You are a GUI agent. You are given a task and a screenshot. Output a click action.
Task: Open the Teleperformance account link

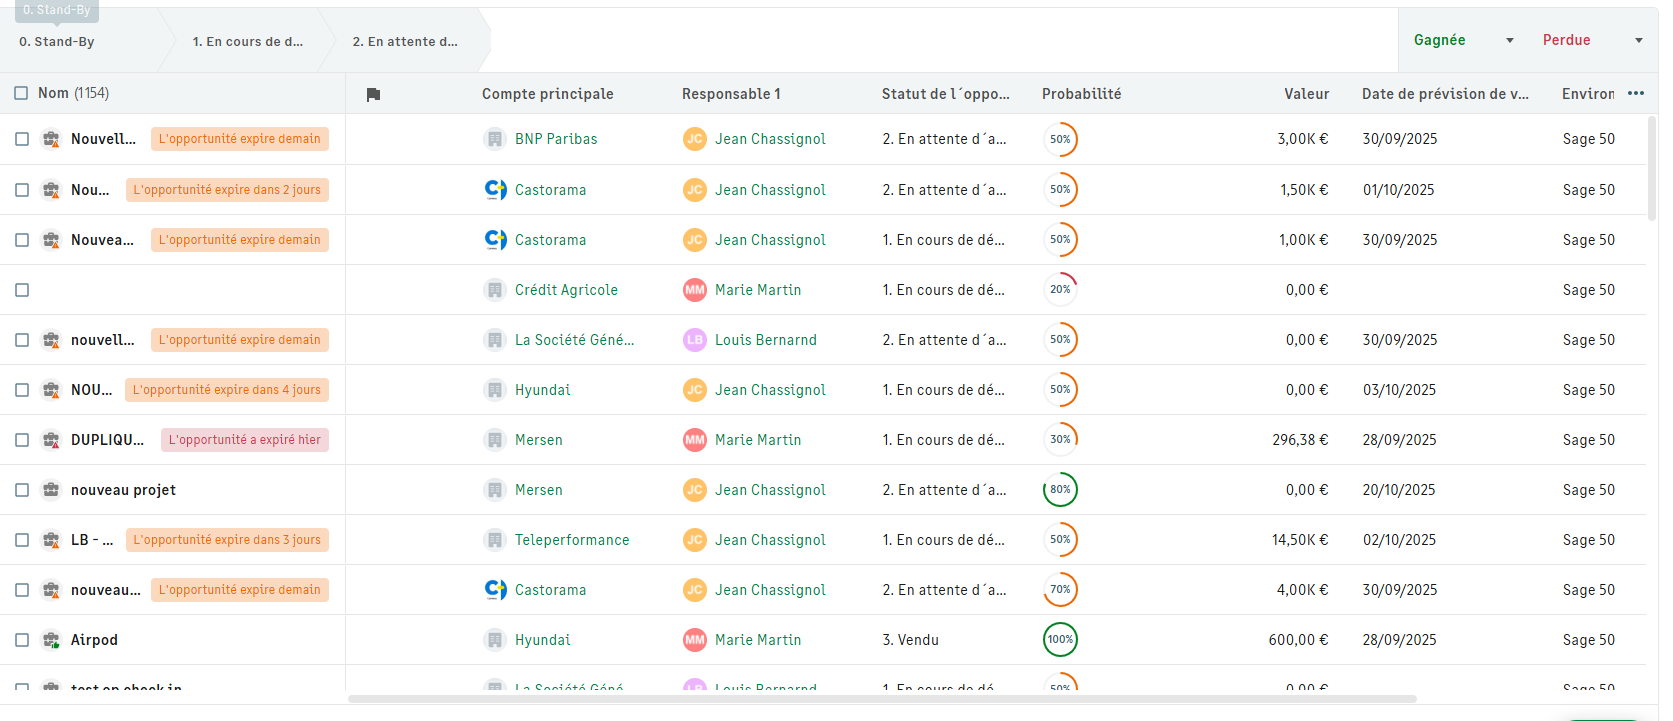572,540
